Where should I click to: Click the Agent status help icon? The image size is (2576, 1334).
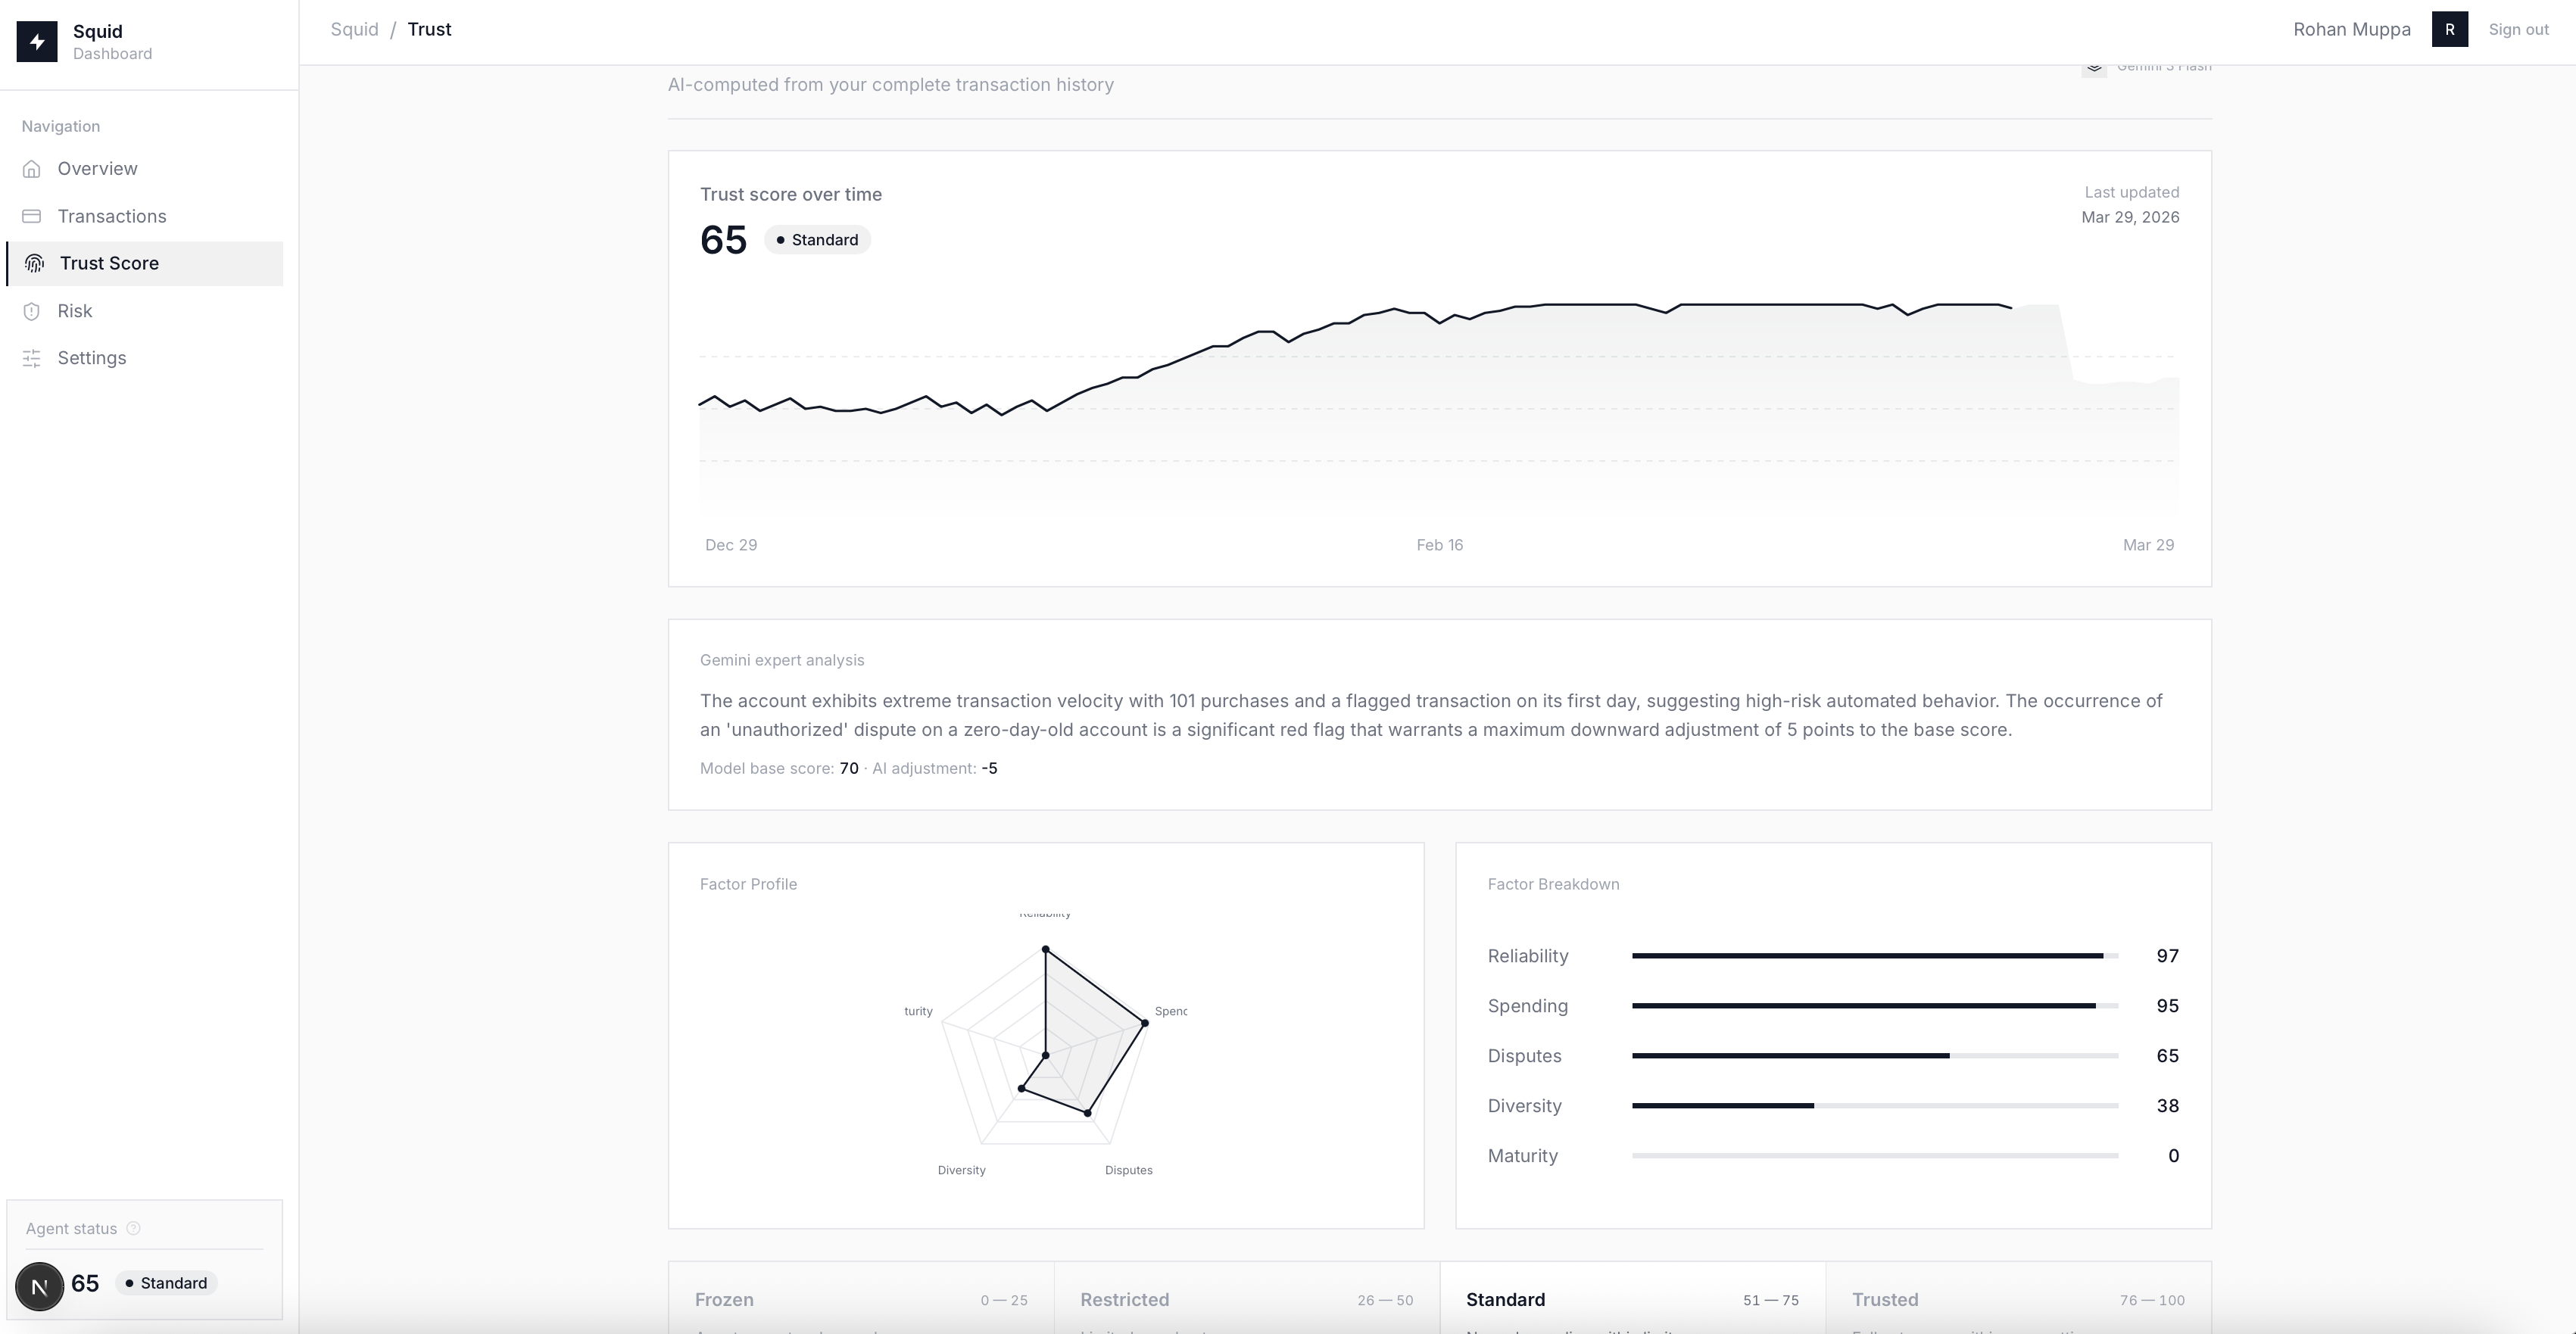134,1228
